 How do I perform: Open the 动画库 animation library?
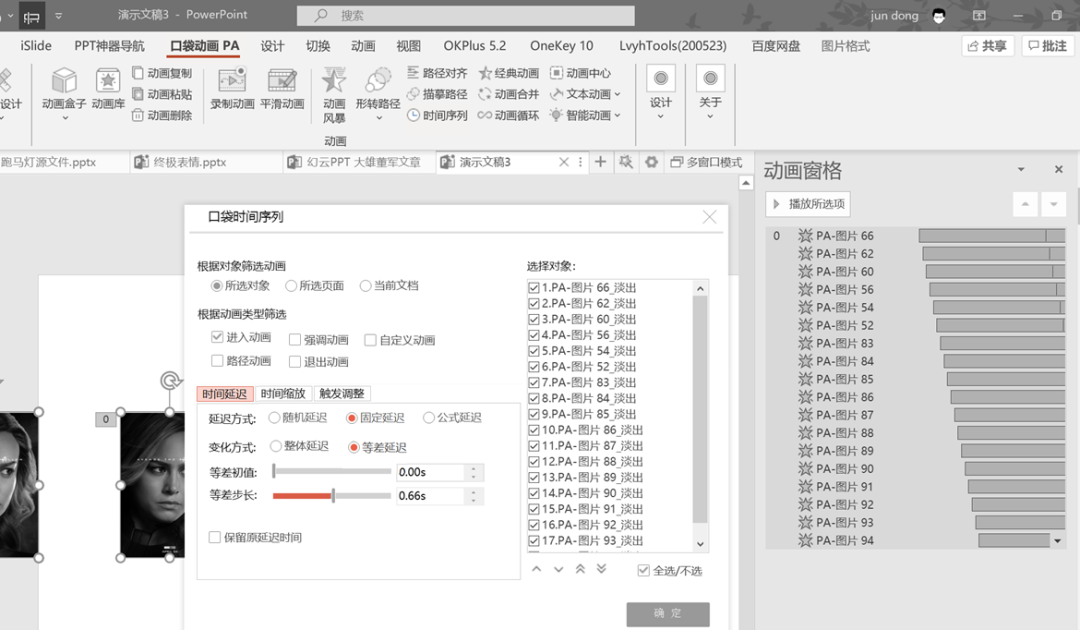tap(108, 90)
